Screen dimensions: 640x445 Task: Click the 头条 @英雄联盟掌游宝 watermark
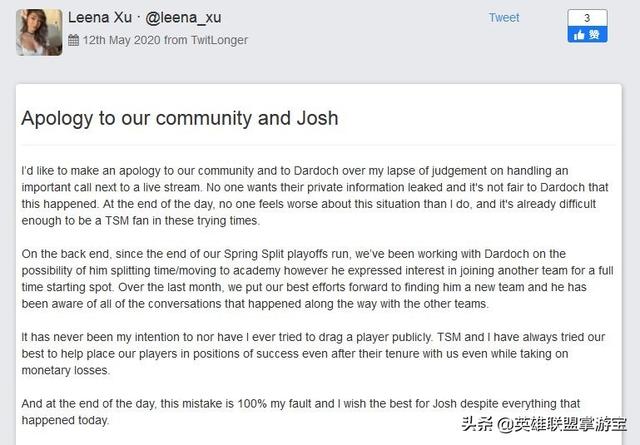544,425
